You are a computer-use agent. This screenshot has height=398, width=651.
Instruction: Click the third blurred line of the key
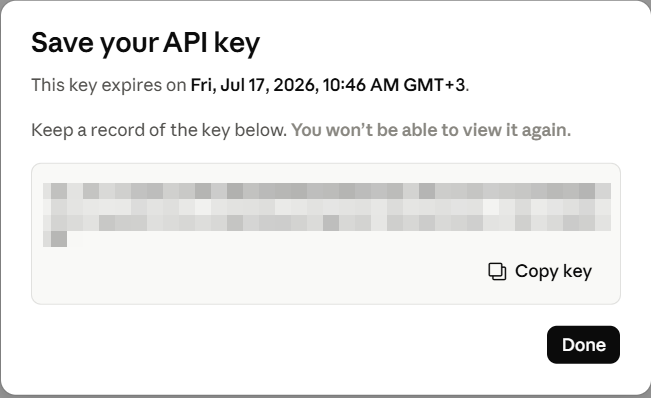pyautogui.click(x=327, y=223)
